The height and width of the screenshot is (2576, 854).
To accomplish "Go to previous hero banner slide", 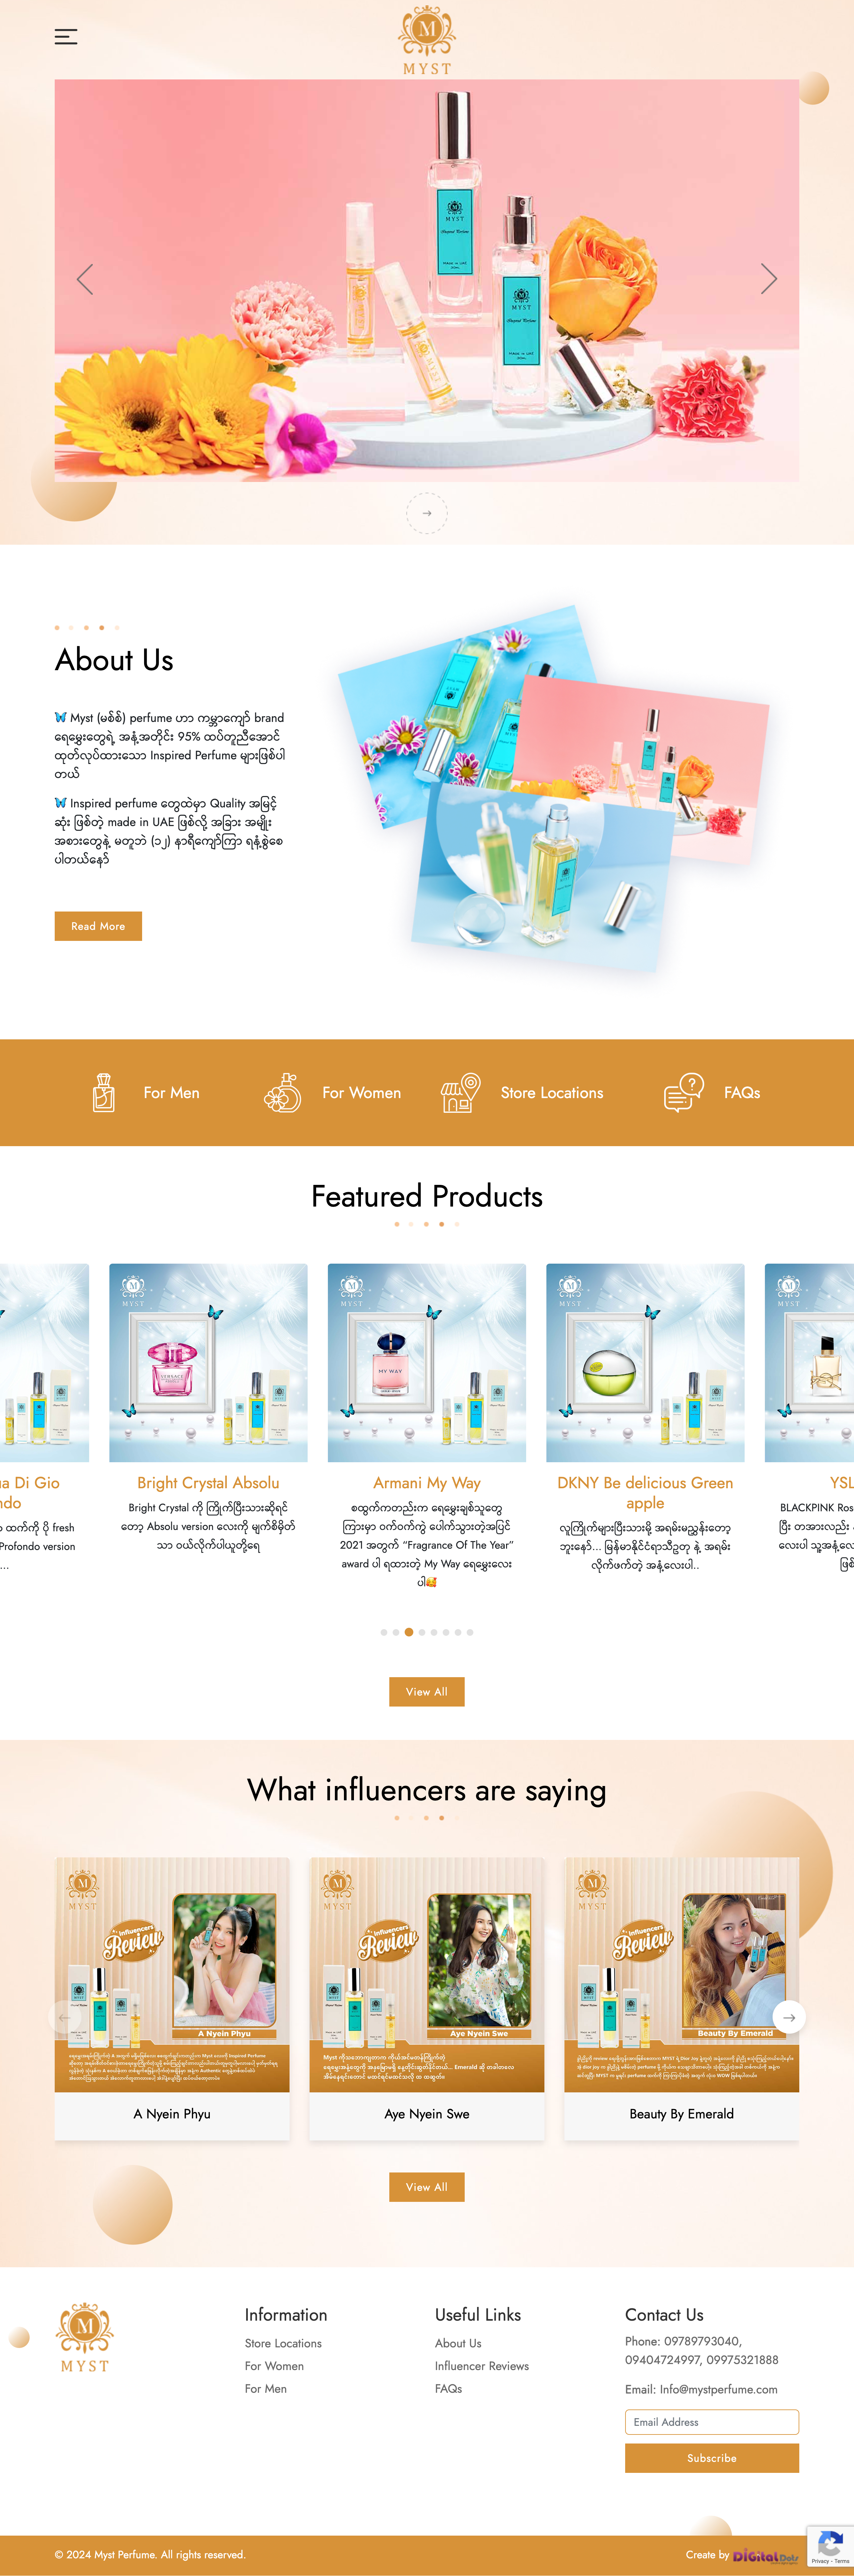I will 85,279.
